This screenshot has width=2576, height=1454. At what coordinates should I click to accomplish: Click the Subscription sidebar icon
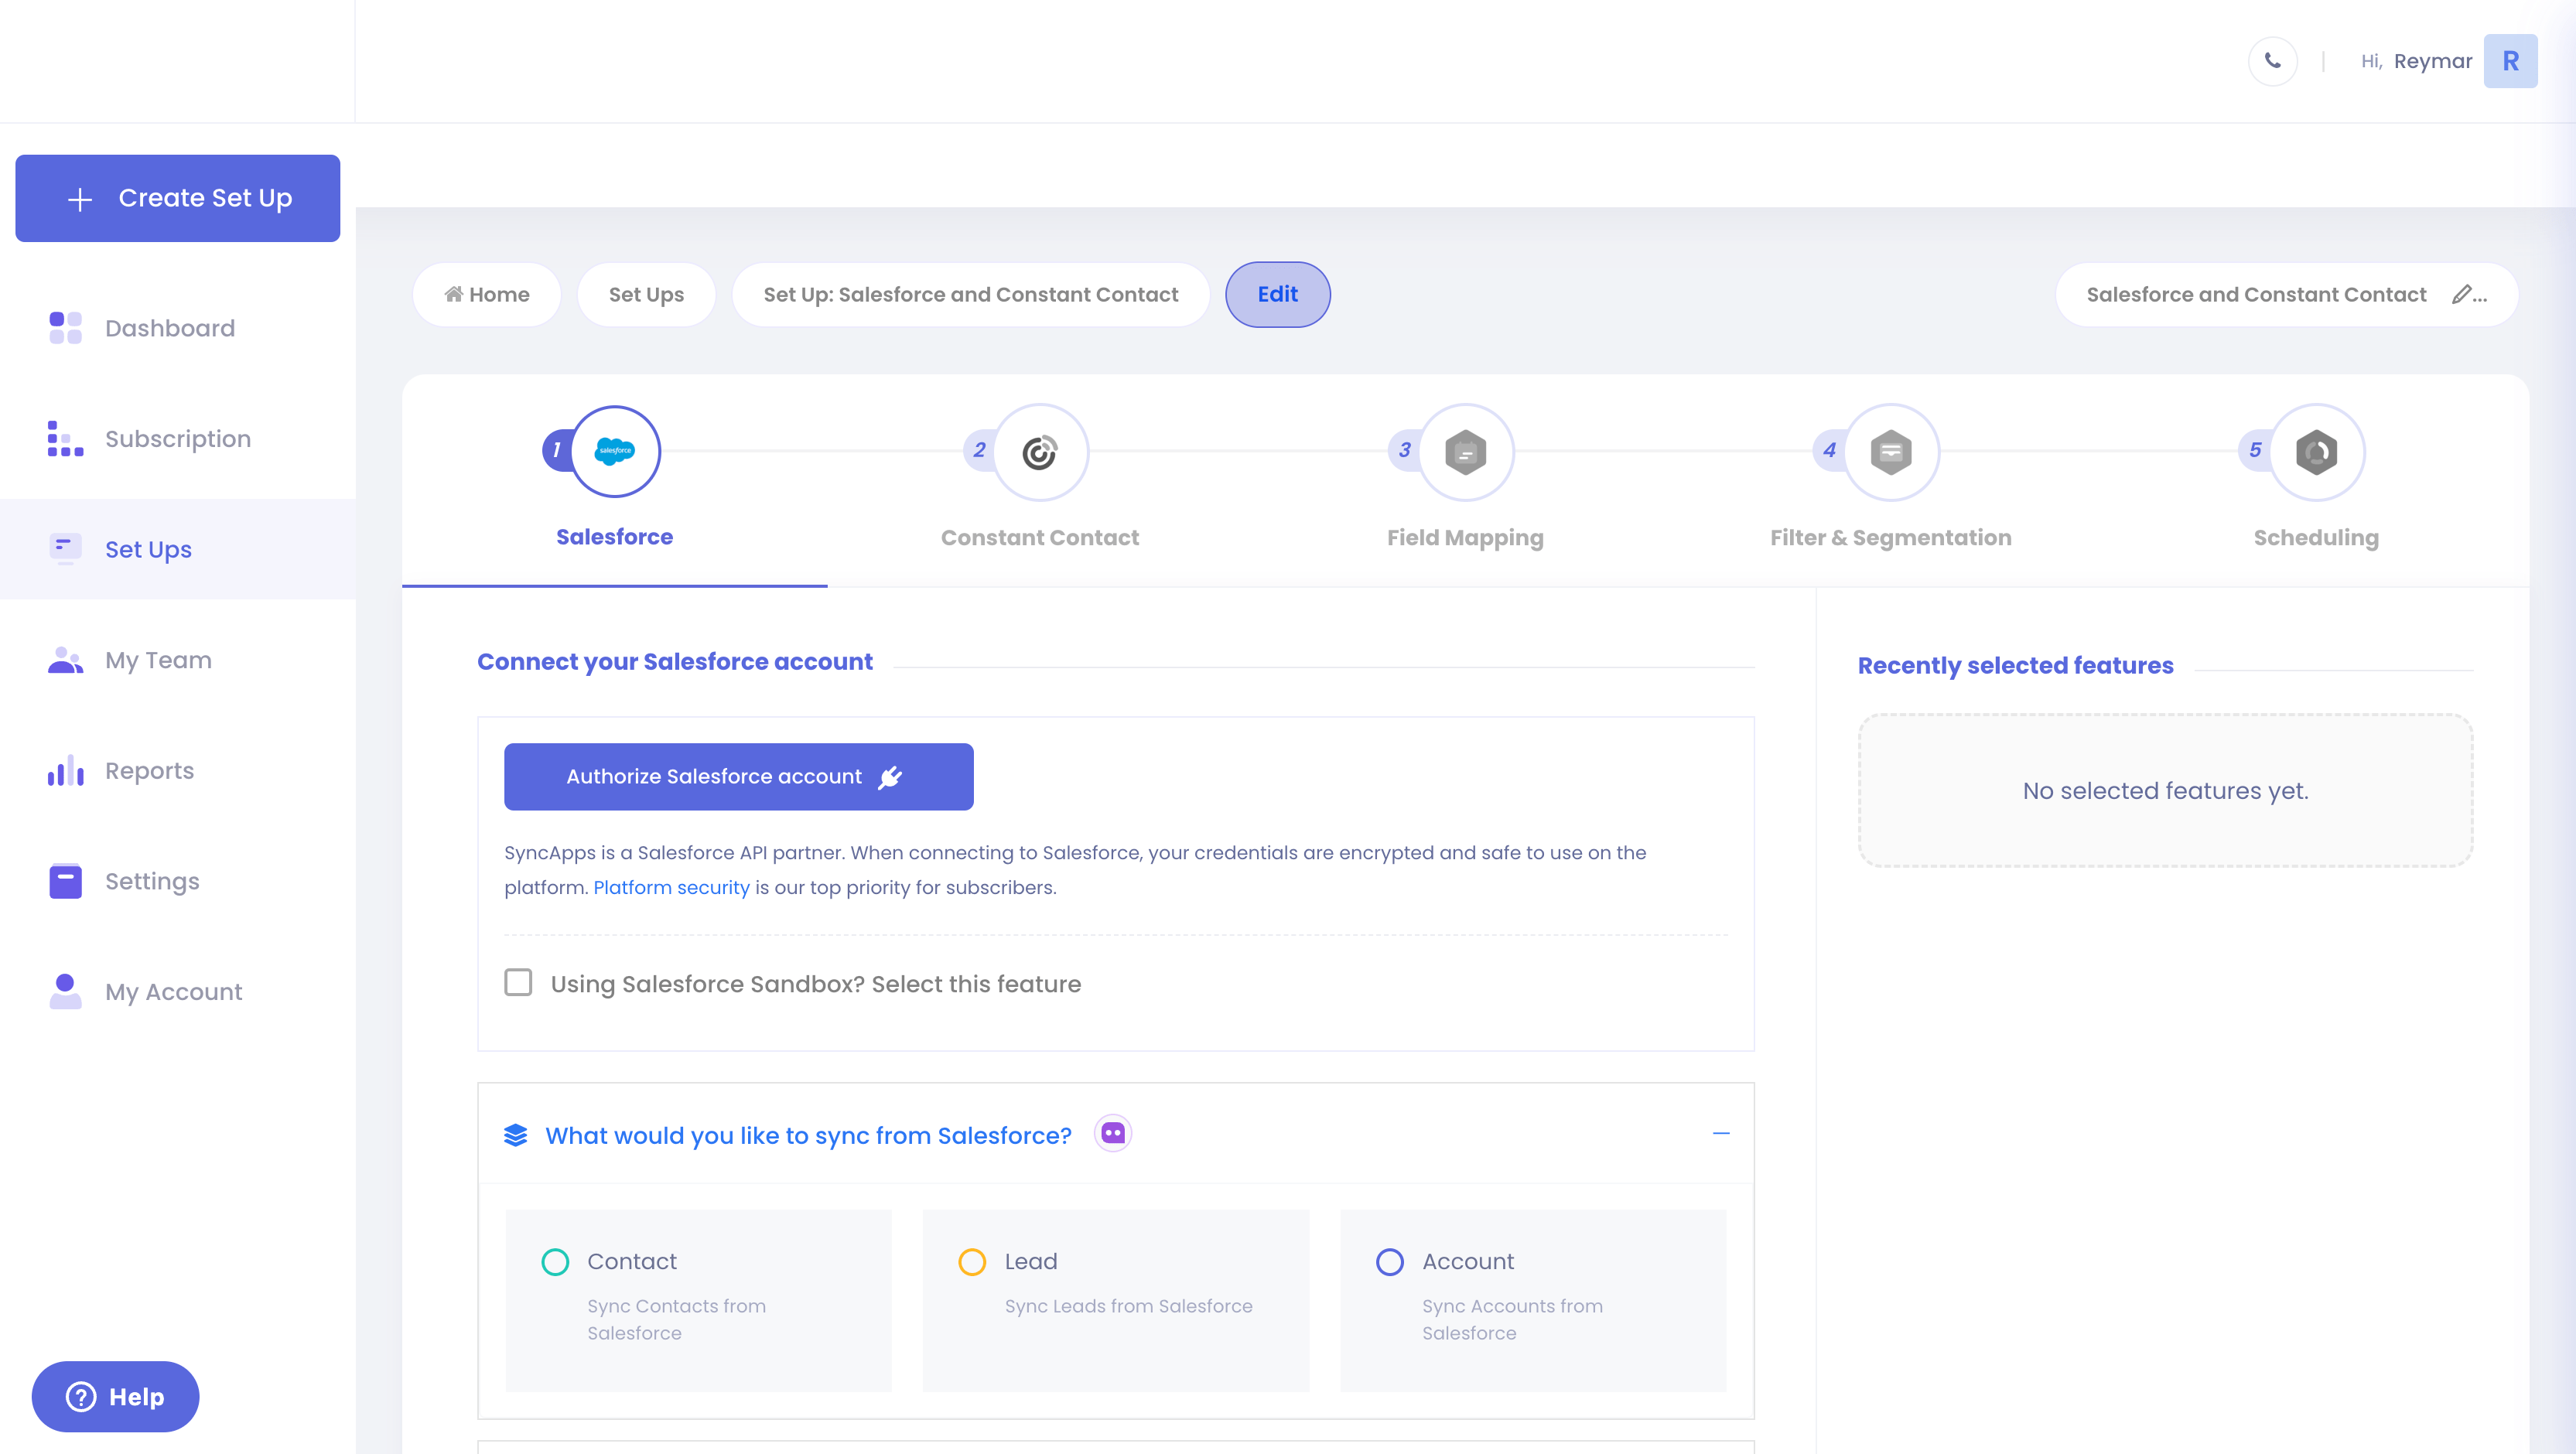click(x=65, y=439)
